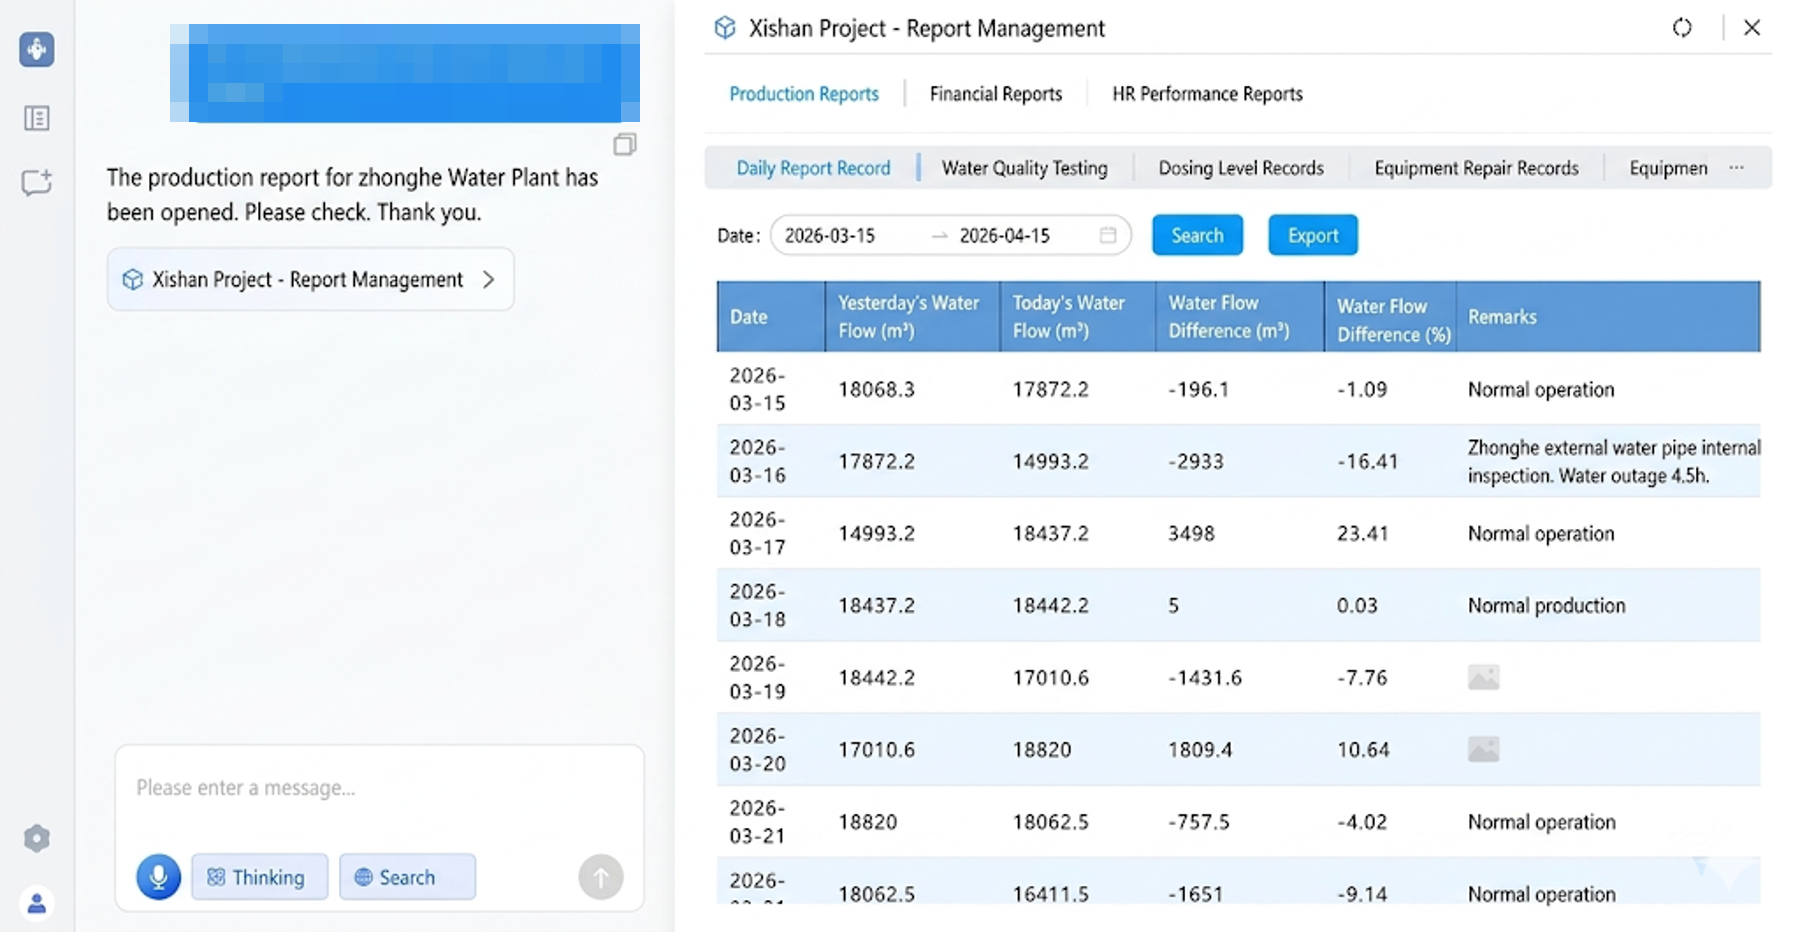
Task: Click the Zhonghe external water pipe remark
Action: (x=1614, y=461)
